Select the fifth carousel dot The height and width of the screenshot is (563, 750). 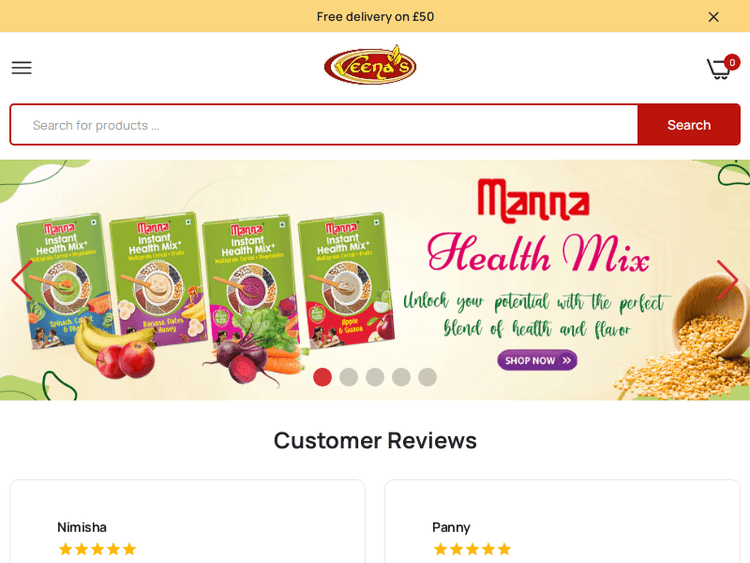tap(428, 377)
